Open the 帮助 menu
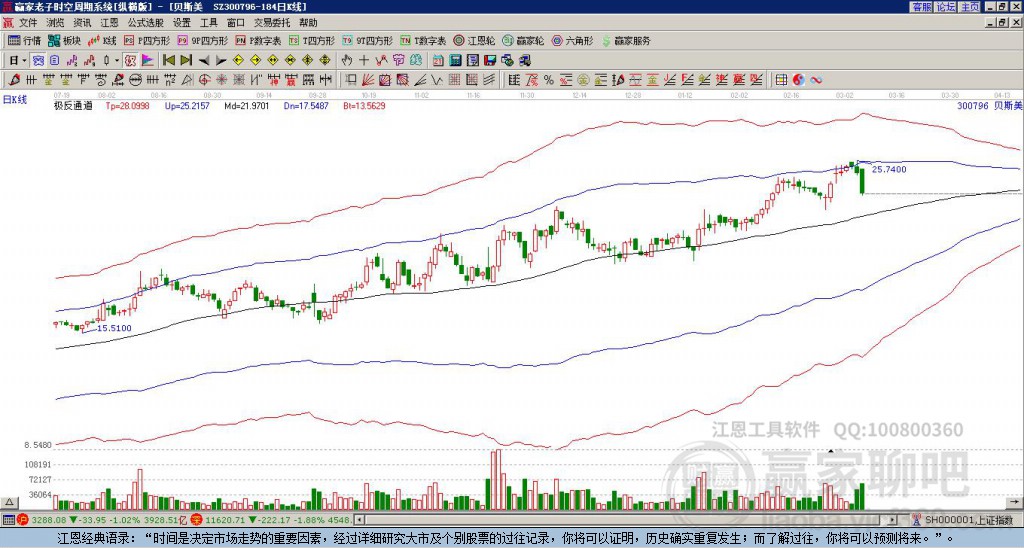Image resolution: width=1024 pixels, height=548 pixels. (308, 23)
